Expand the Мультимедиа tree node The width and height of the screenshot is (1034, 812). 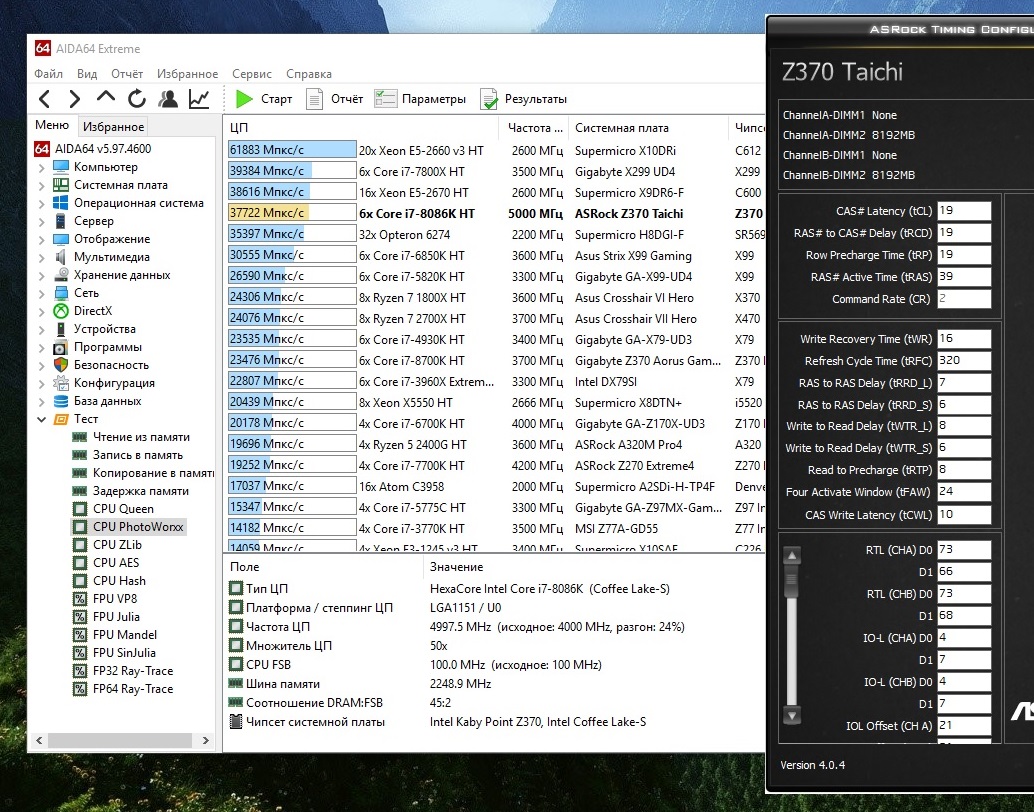[42, 257]
